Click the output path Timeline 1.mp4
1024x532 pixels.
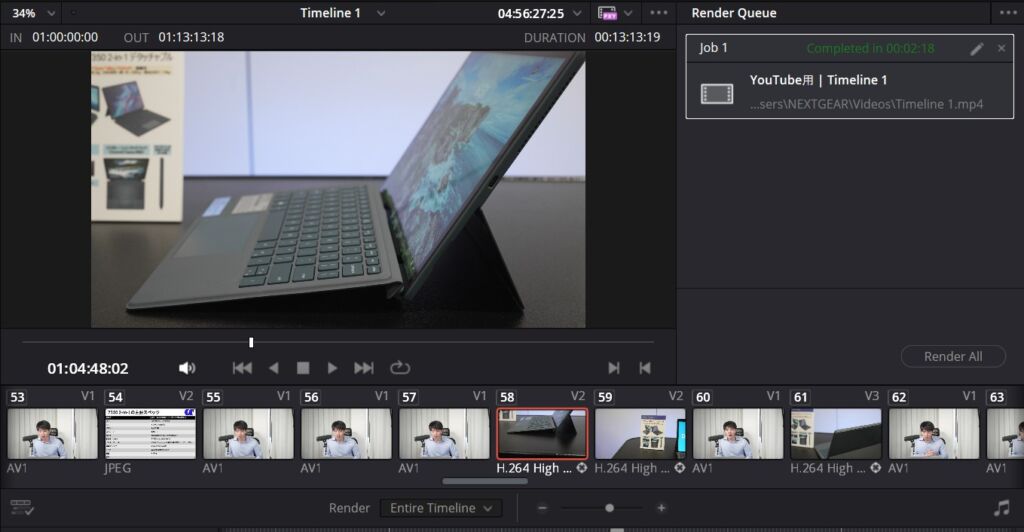866,104
